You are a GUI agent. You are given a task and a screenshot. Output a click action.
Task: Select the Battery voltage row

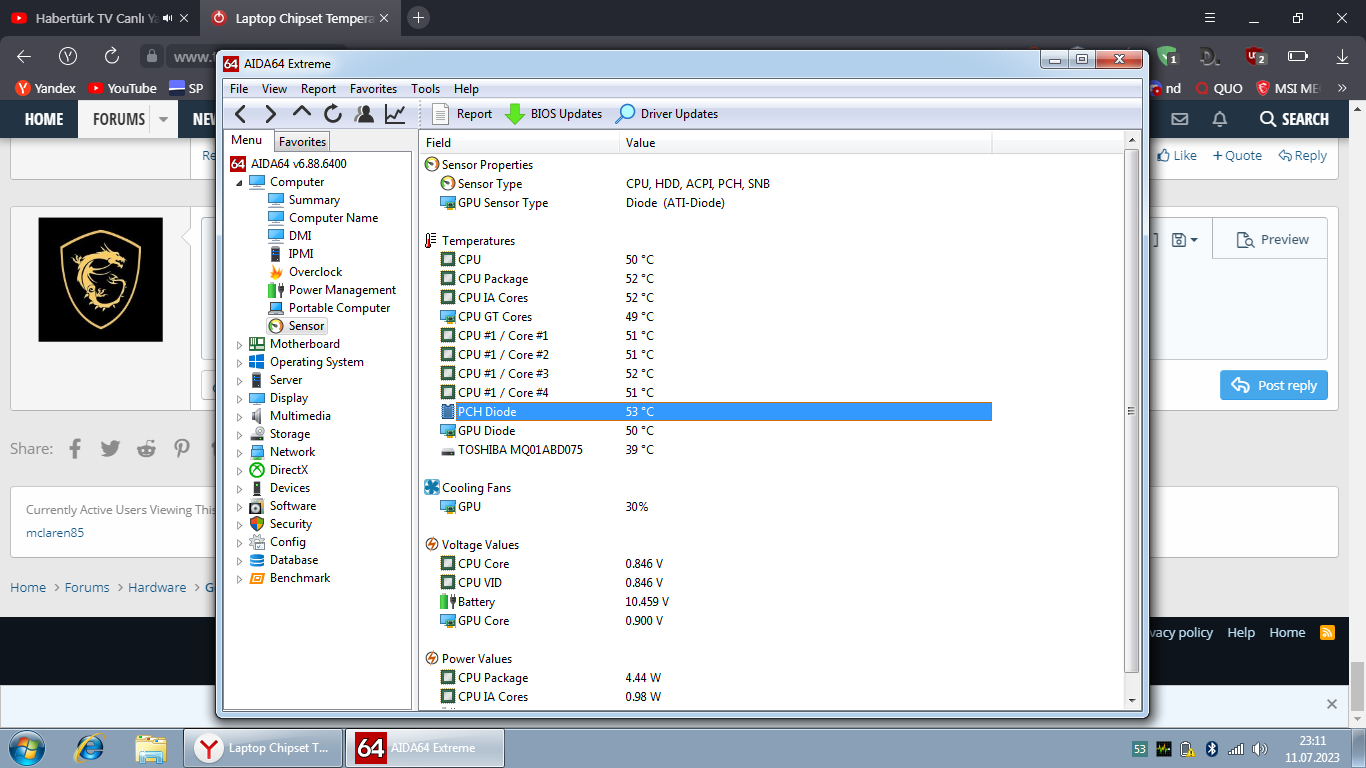706,602
